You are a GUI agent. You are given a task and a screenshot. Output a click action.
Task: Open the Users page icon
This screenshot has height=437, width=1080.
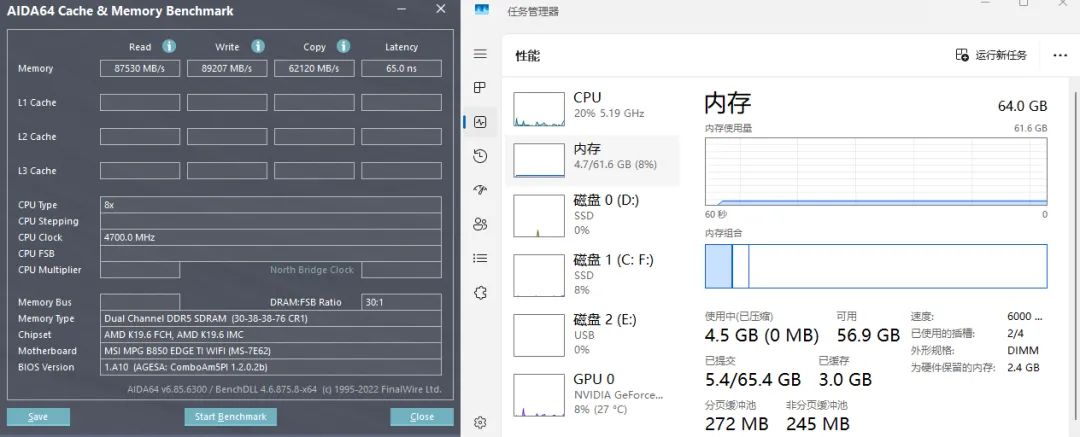pos(480,224)
